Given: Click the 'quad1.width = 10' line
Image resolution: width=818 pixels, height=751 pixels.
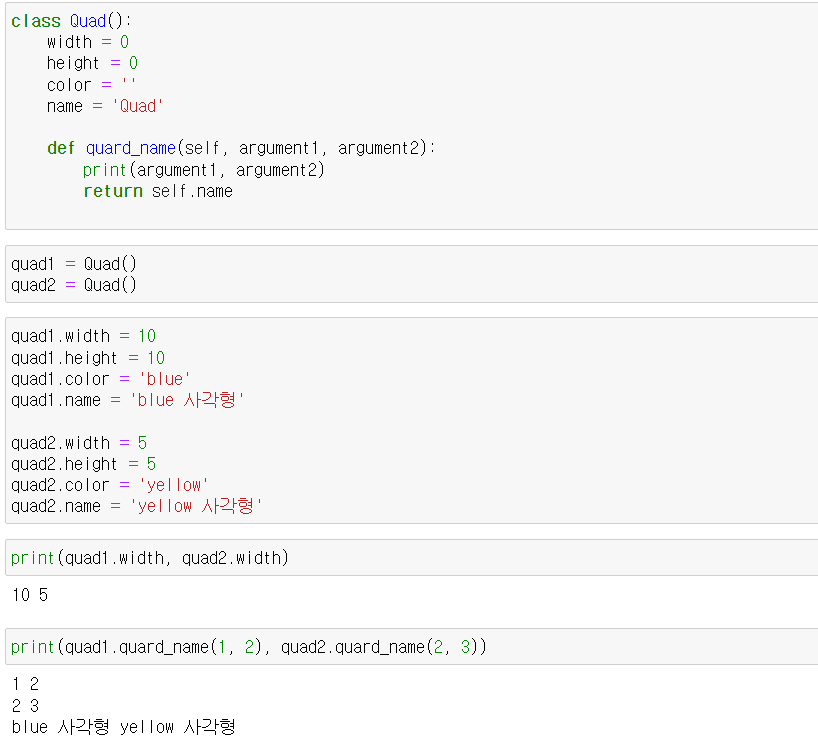Looking at the screenshot, I should [83, 336].
